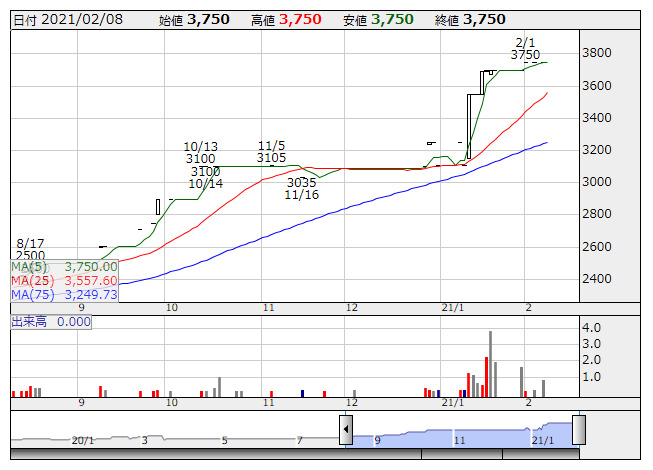The width and height of the screenshot is (653, 470).
Task: Click the left range slider handle
Action: (x=346, y=432)
